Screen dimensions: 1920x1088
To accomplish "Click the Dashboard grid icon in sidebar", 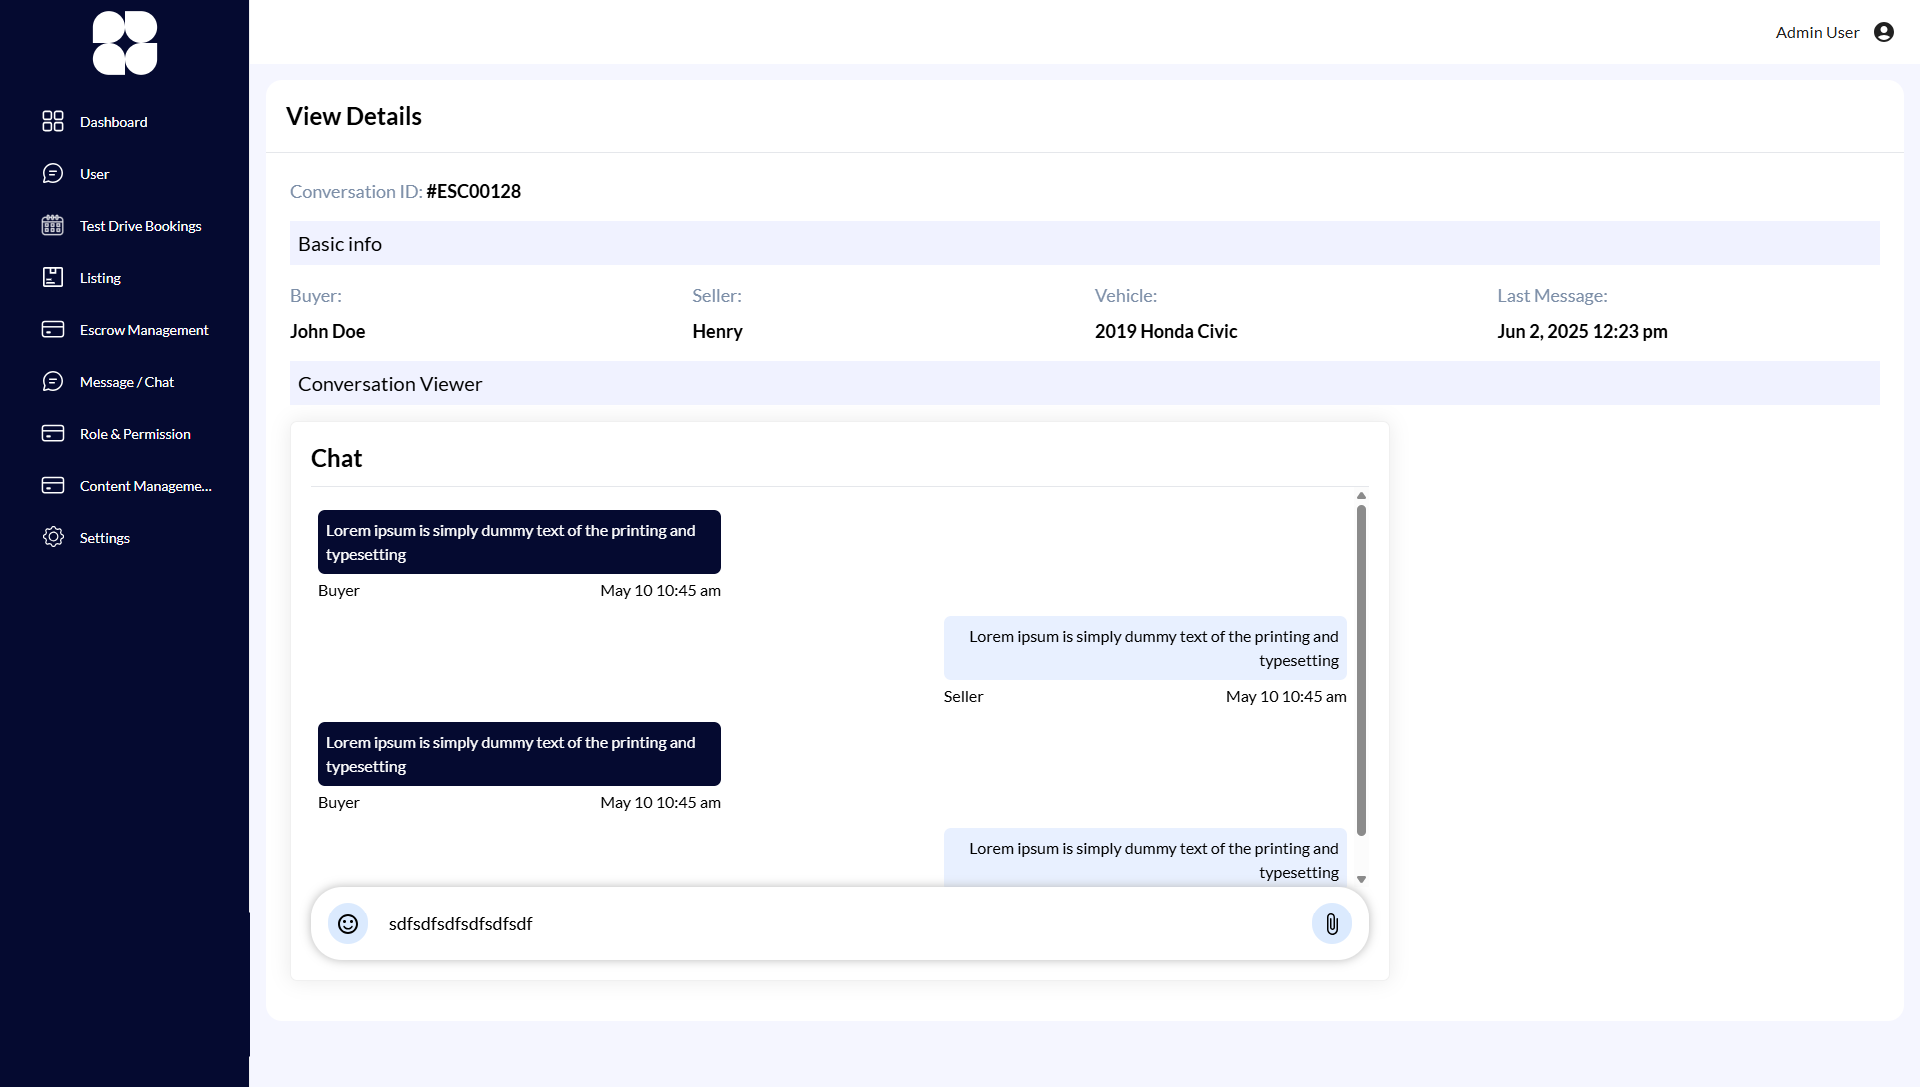I will point(53,122).
